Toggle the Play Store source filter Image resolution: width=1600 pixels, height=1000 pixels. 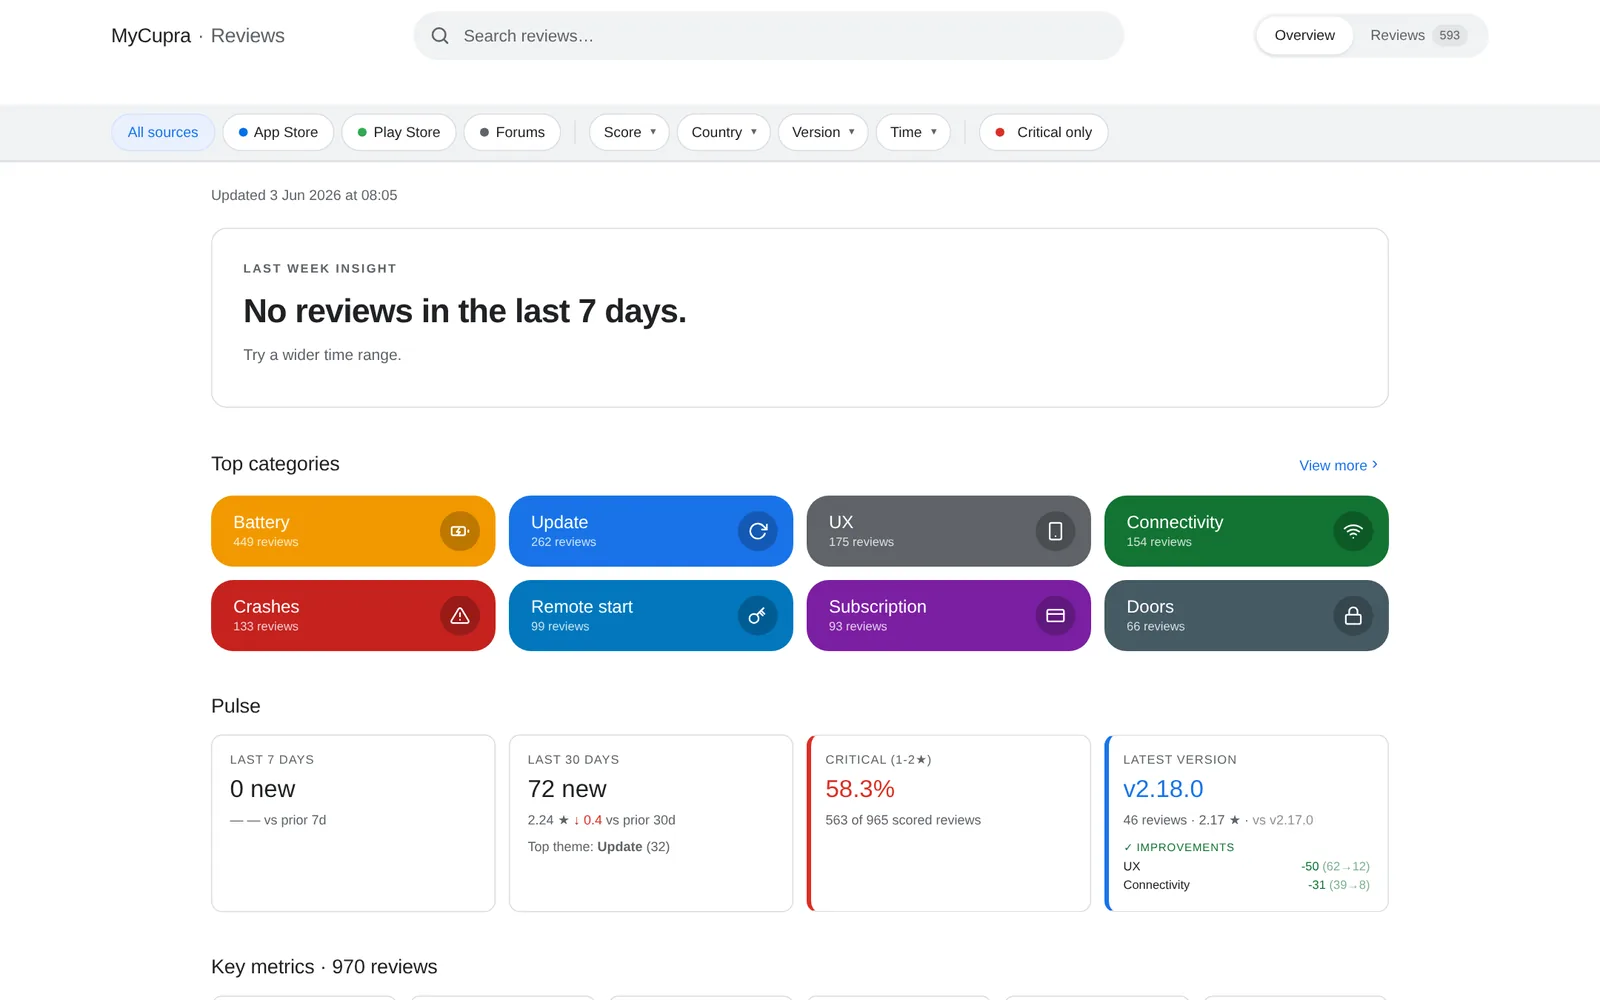(x=399, y=132)
